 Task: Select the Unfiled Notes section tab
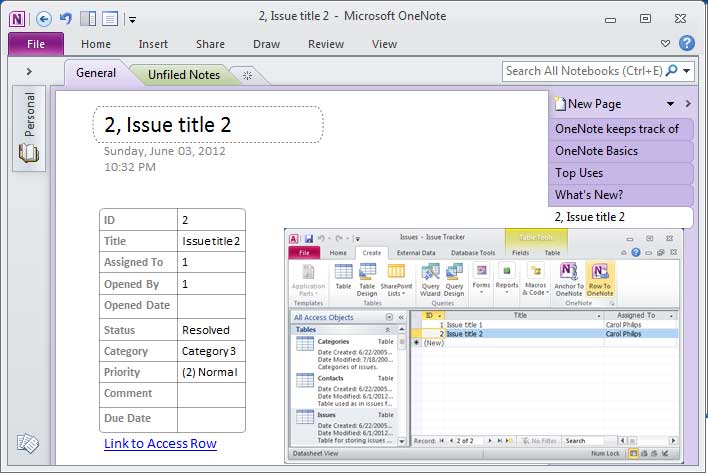click(x=184, y=75)
